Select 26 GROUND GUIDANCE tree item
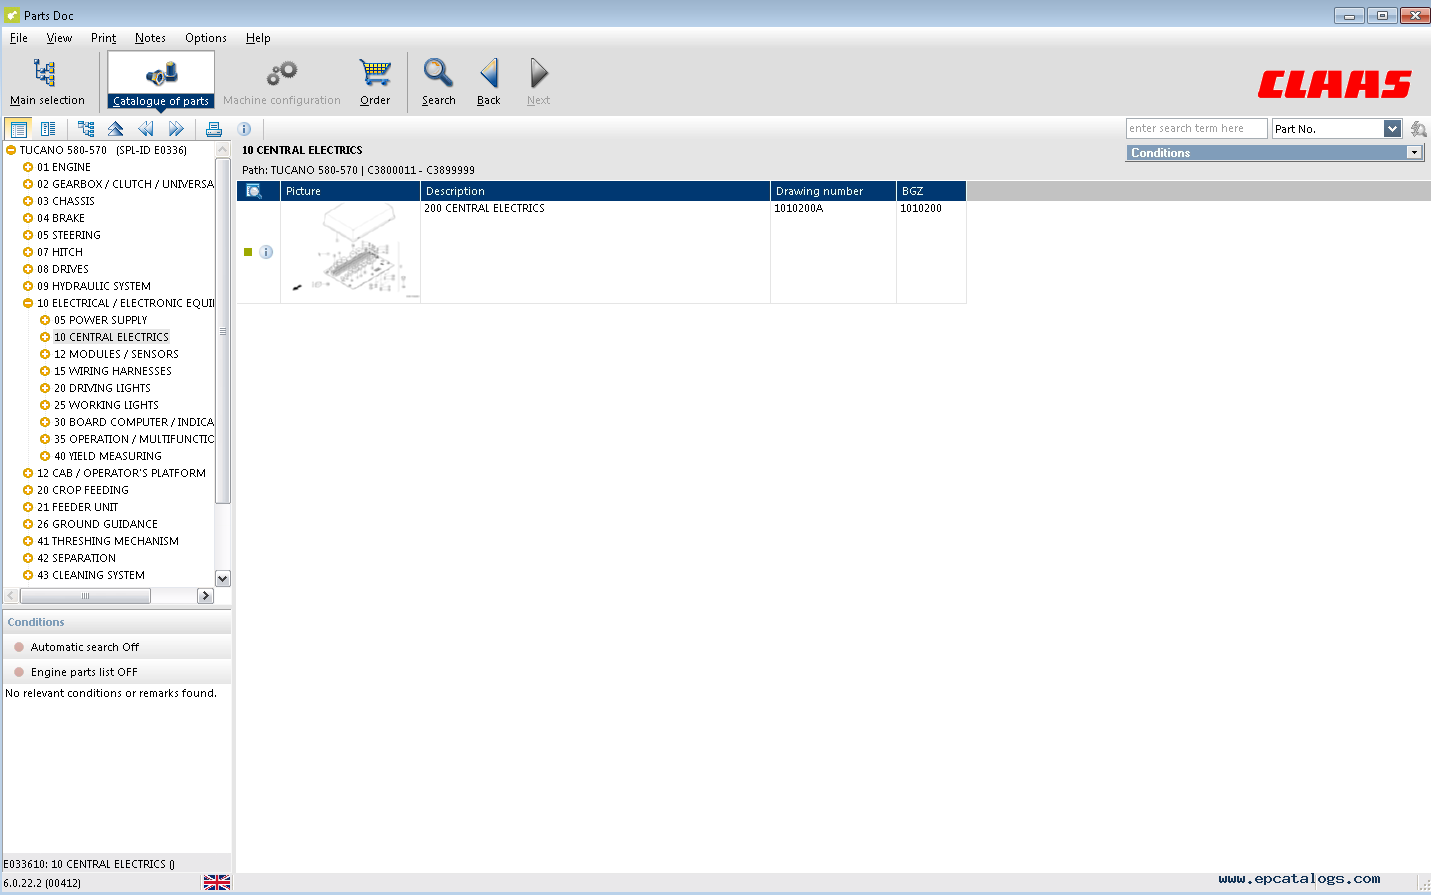The width and height of the screenshot is (1431, 895). pyautogui.click(x=97, y=524)
